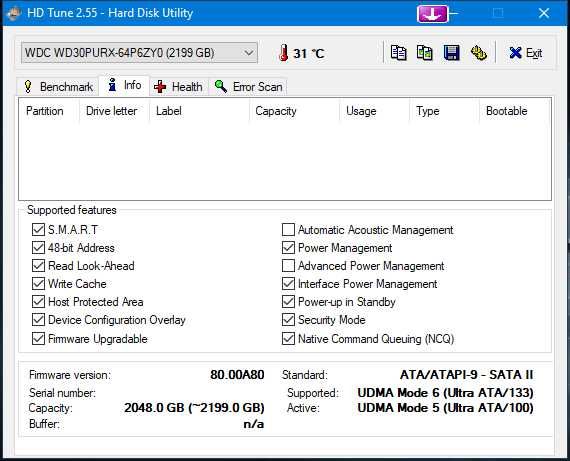
Task: Click the maximize window button
Action: (498, 13)
